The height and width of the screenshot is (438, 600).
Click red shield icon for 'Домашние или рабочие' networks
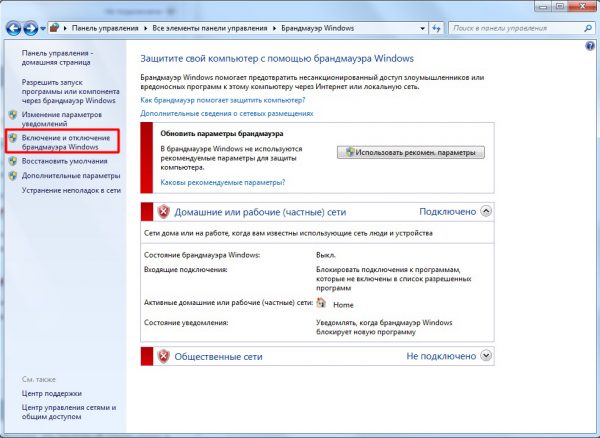tap(163, 212)
